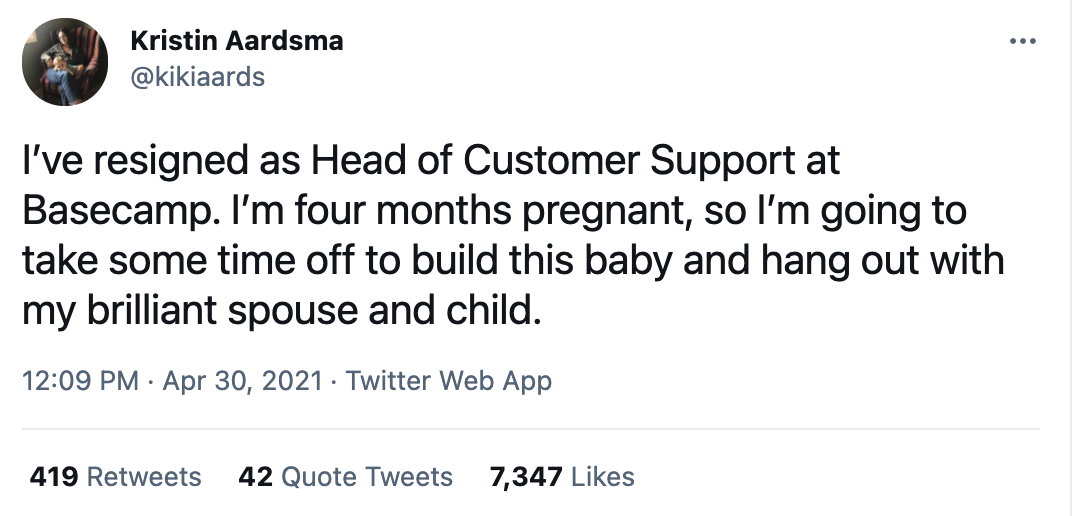This screenshot has height=516, width=1078.
Task: Open Kristin Aardsma's profile picture
Action: point(65,62)
